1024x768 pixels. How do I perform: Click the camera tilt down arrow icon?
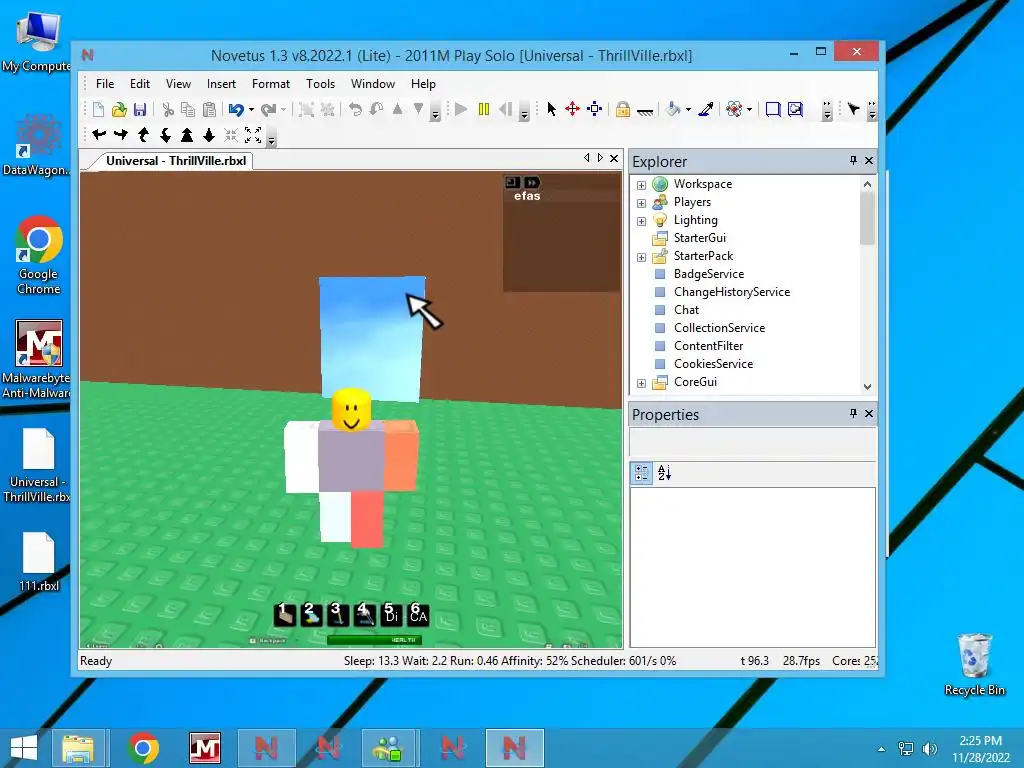(165, 135)
